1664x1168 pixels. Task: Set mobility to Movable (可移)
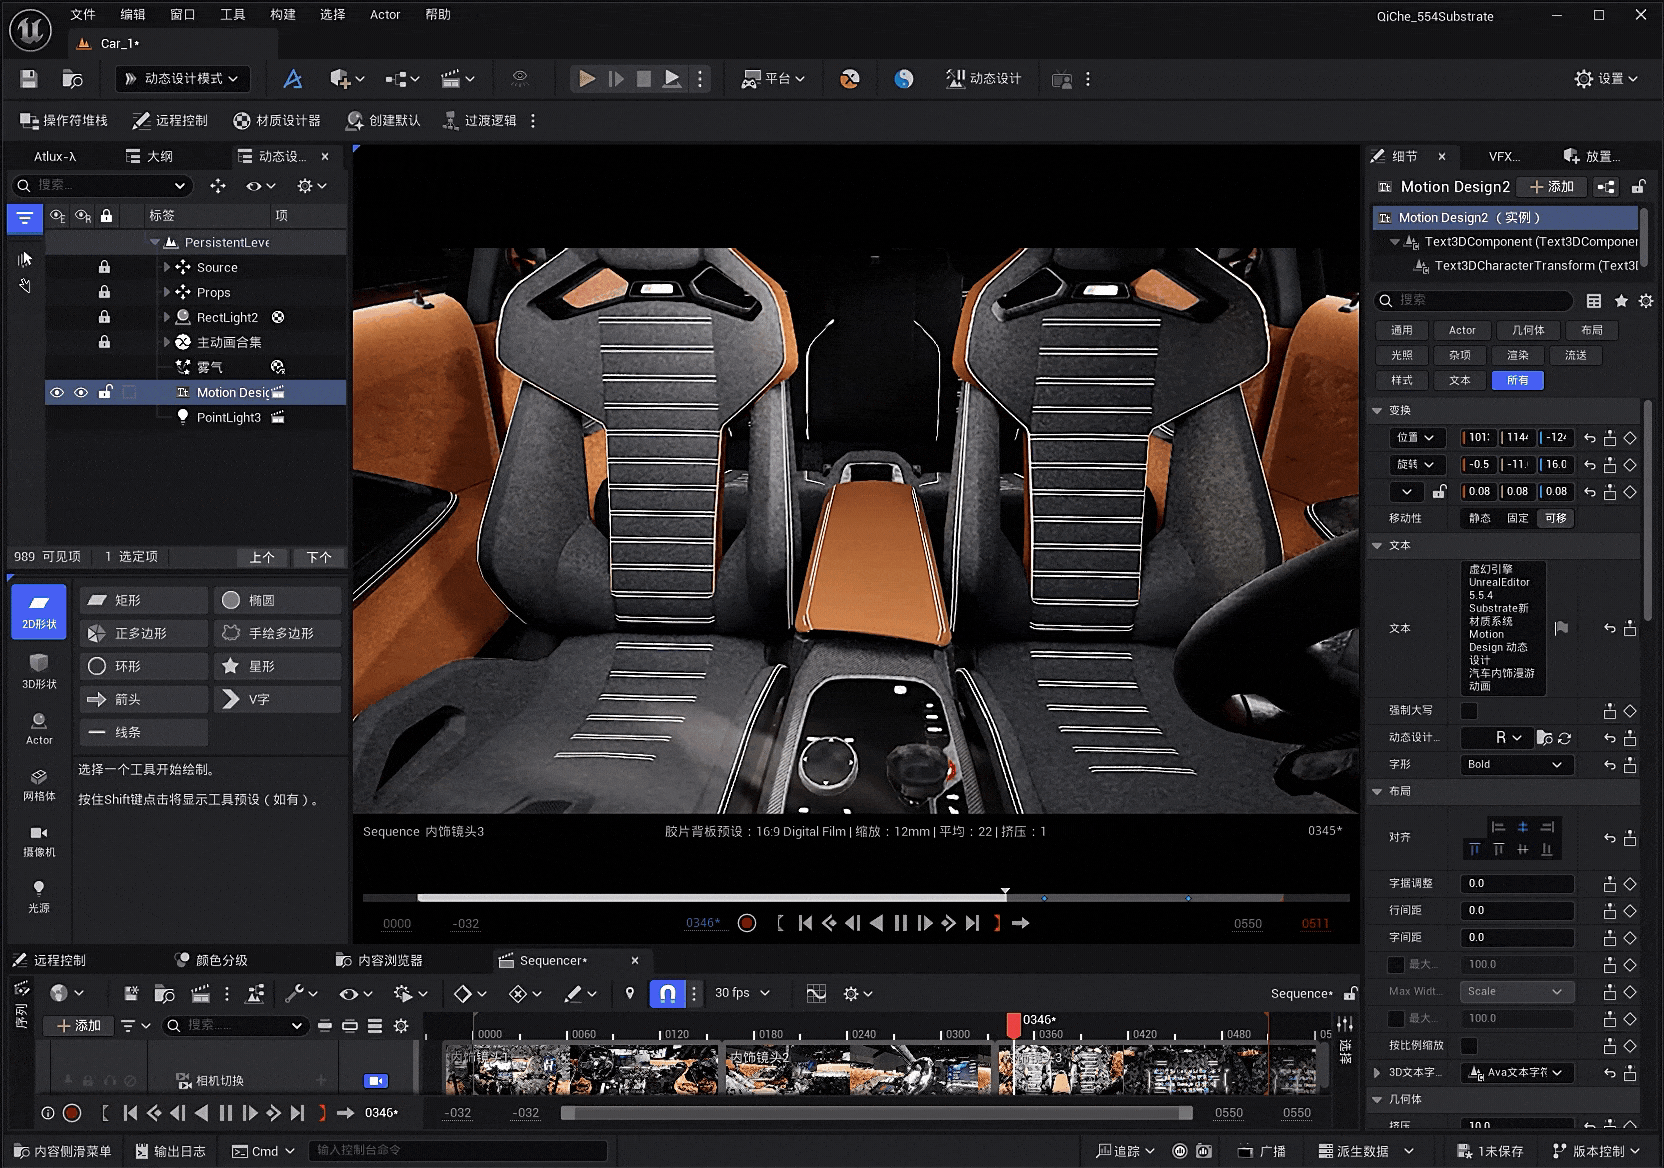coord(1556,518)
